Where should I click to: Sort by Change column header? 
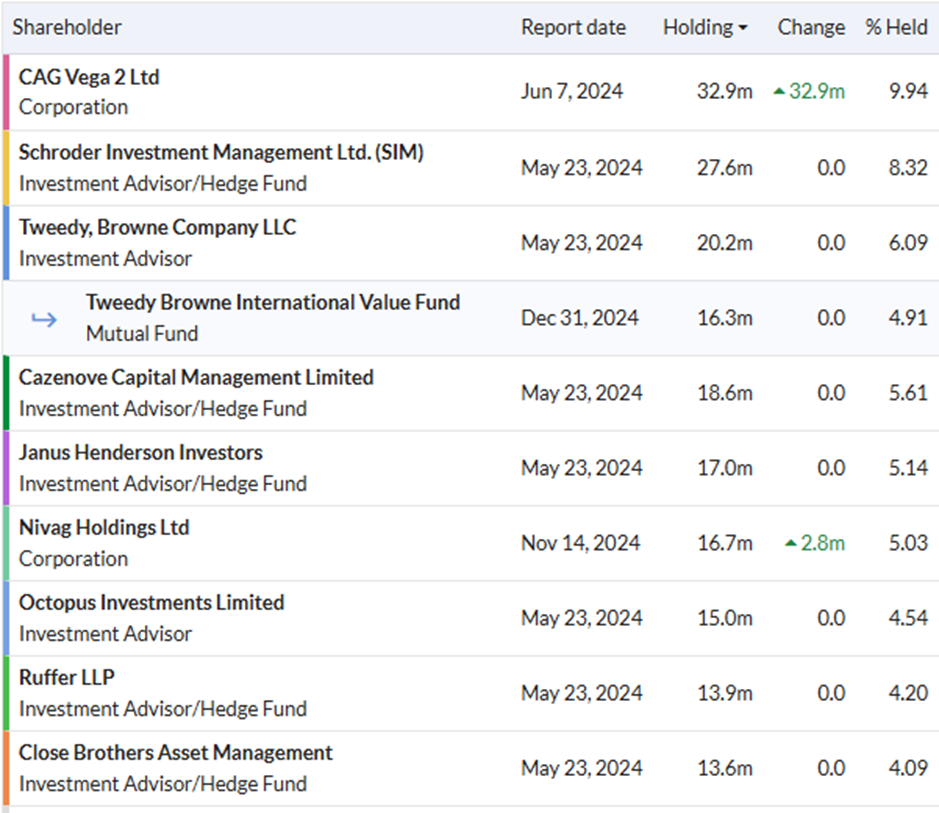pos(811,28)
